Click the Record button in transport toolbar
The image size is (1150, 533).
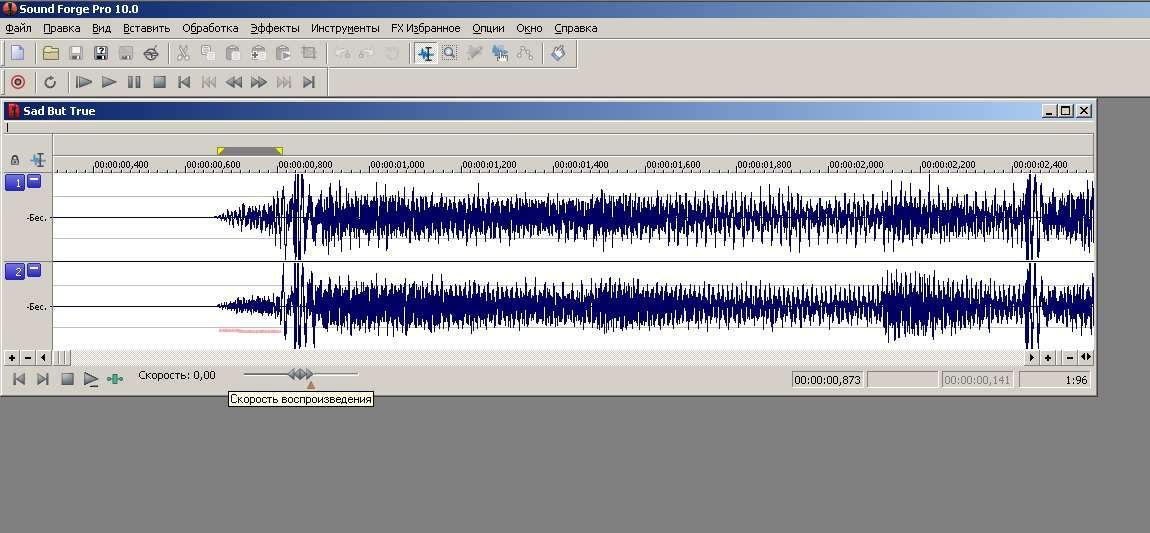pos(17,82)
